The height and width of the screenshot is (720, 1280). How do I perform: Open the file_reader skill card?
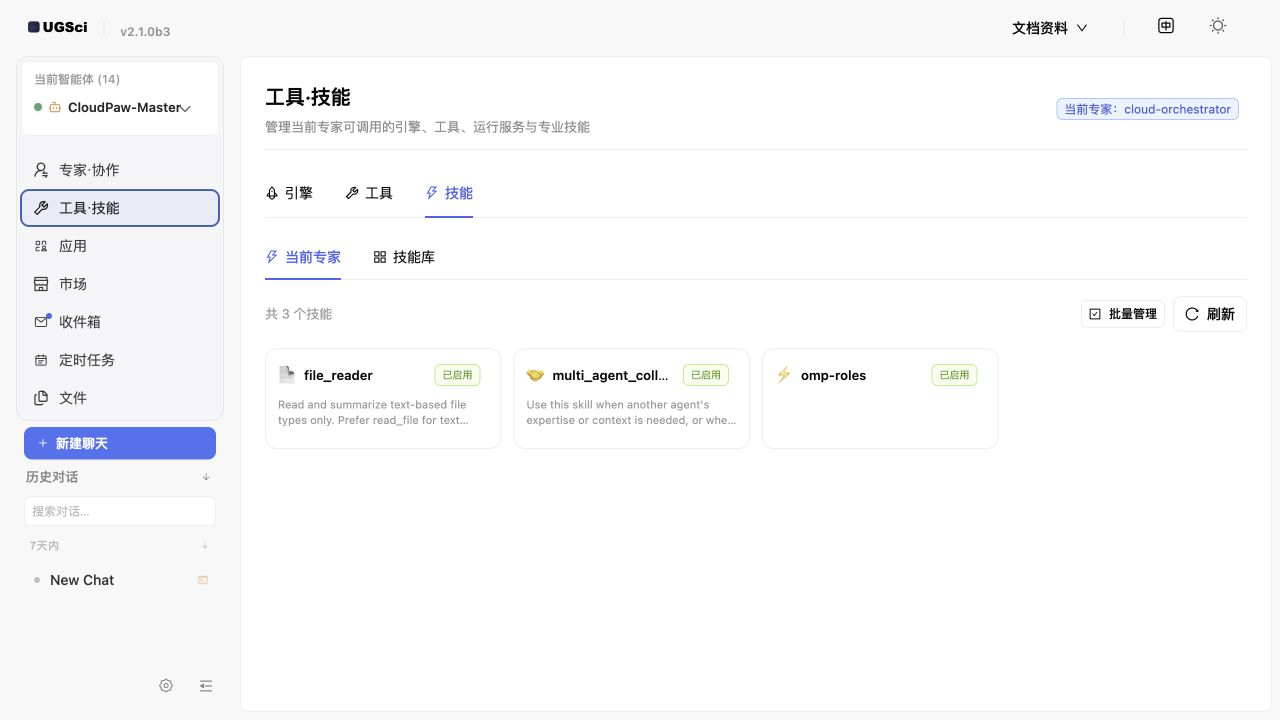(x=383, y=398)
